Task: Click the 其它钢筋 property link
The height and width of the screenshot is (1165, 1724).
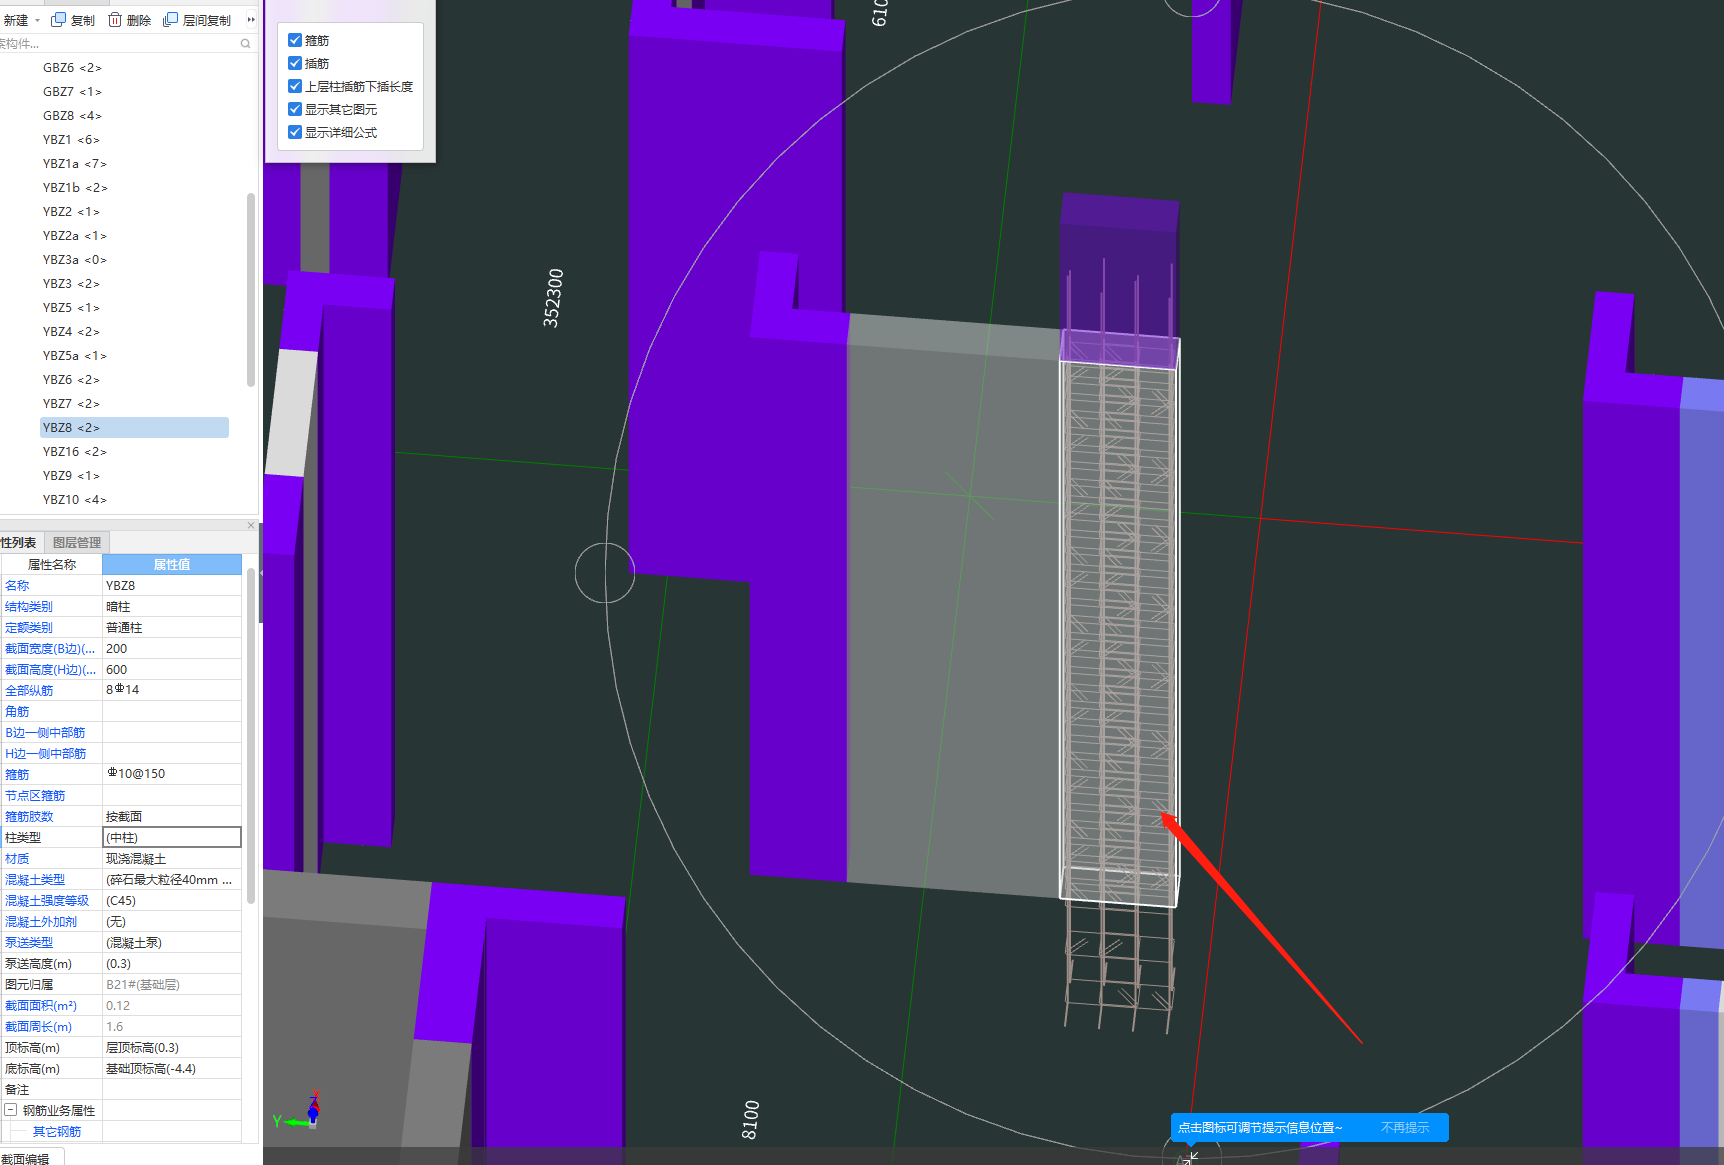Action: pyautogui.click(x=57, y=1132)
